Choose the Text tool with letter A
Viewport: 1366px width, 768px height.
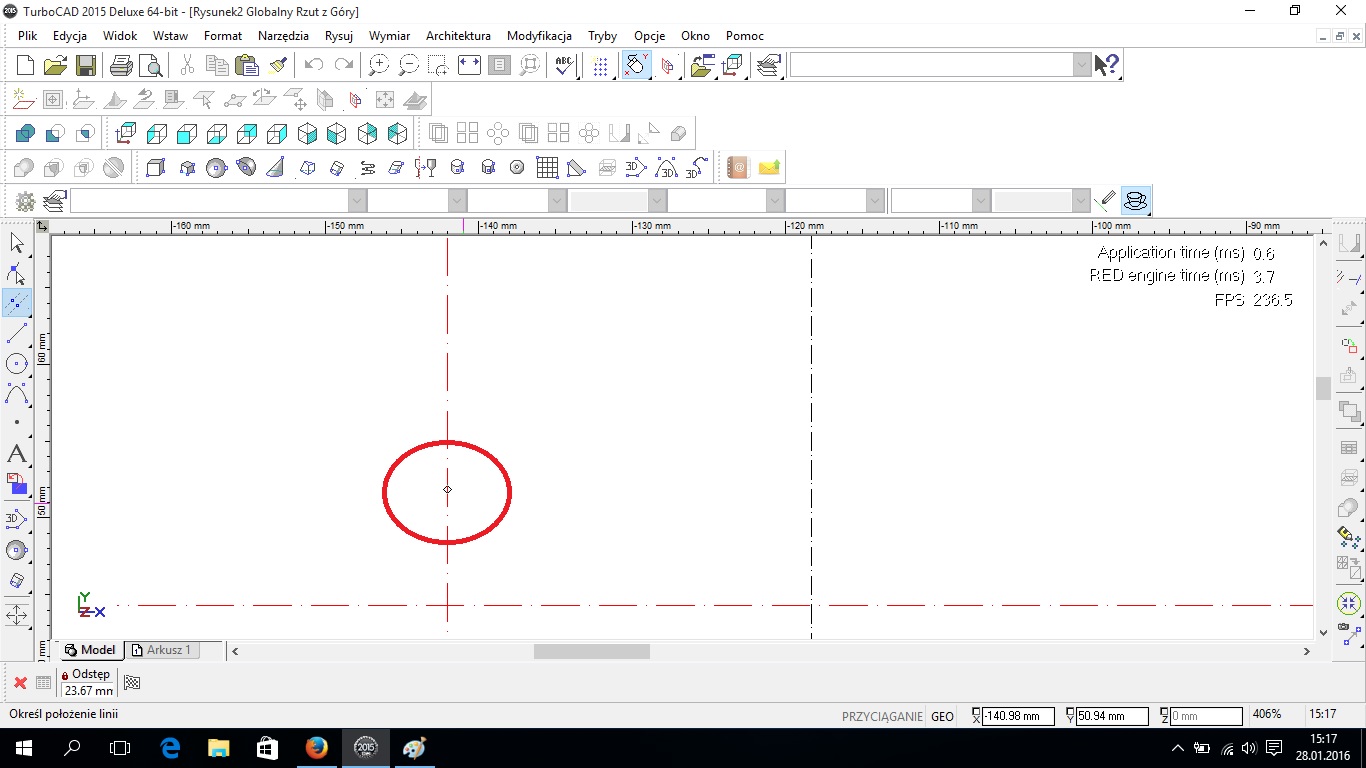click(x=17, y=454)
